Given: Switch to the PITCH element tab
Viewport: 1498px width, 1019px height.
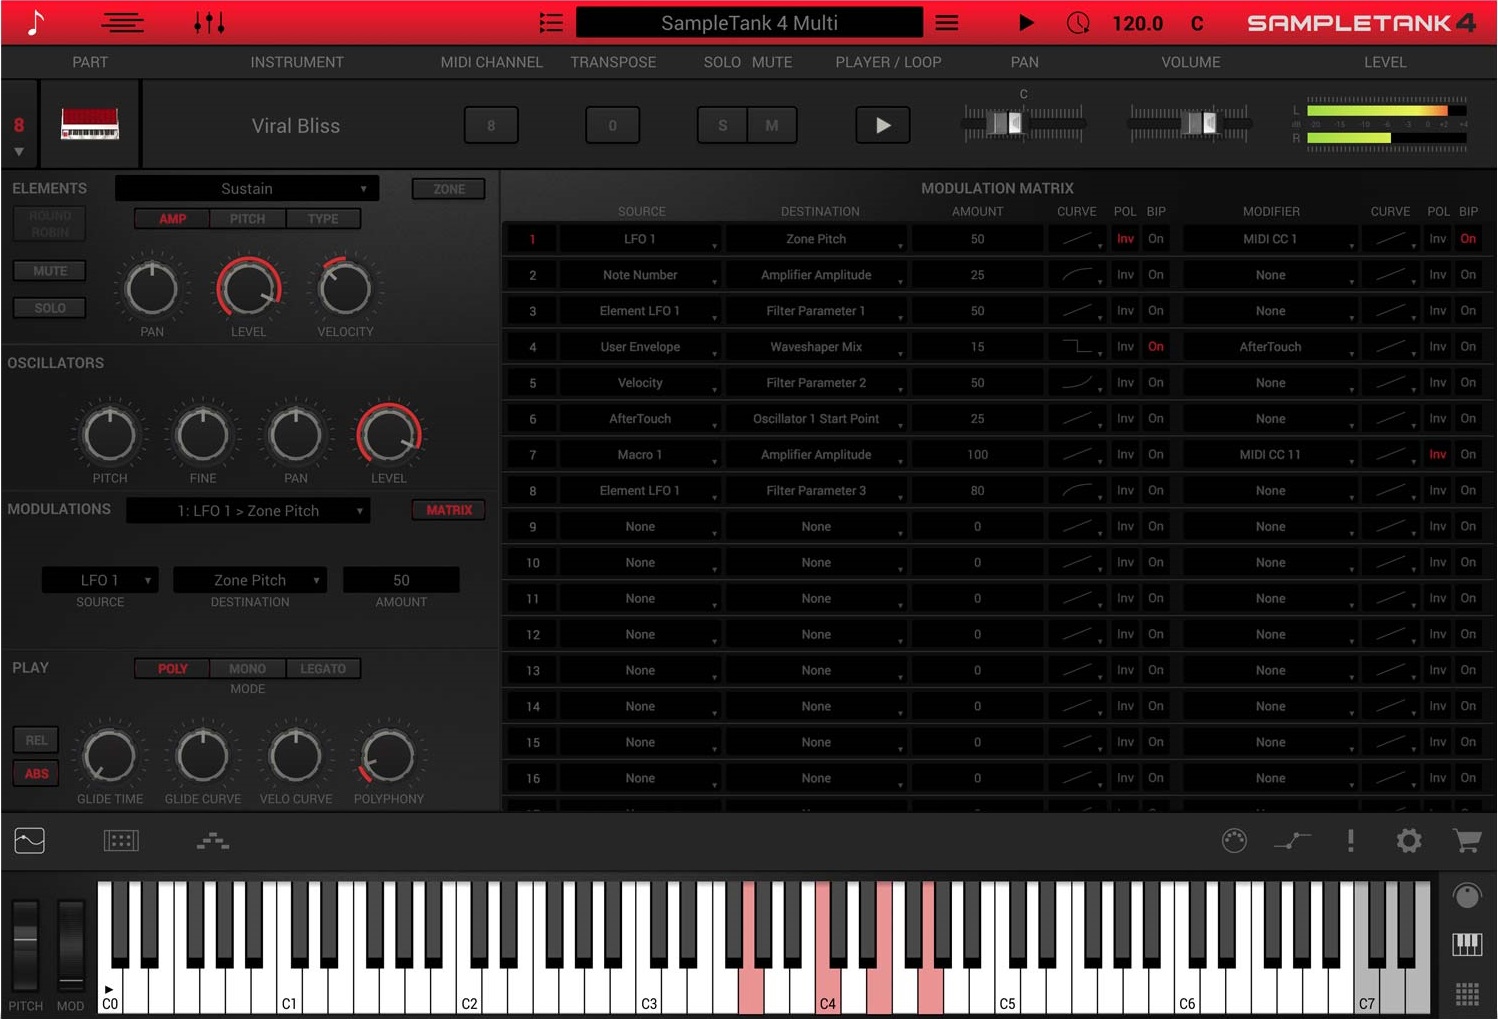Looking at the screenshot, I should tap(246, 218).
